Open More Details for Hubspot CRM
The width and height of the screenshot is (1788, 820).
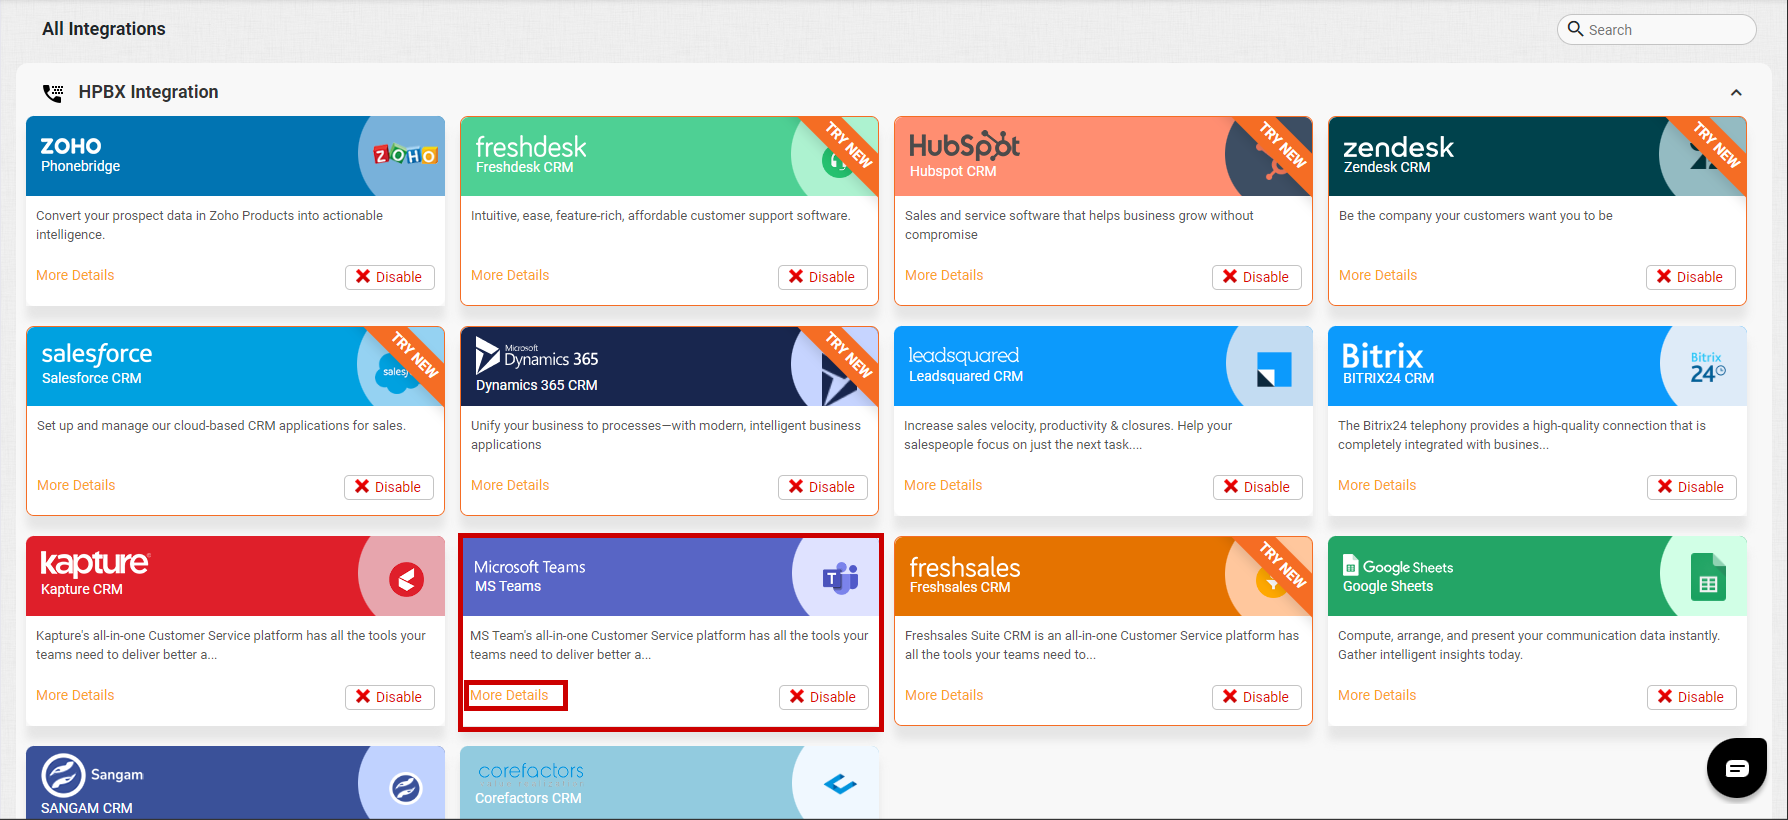(944, 275)
